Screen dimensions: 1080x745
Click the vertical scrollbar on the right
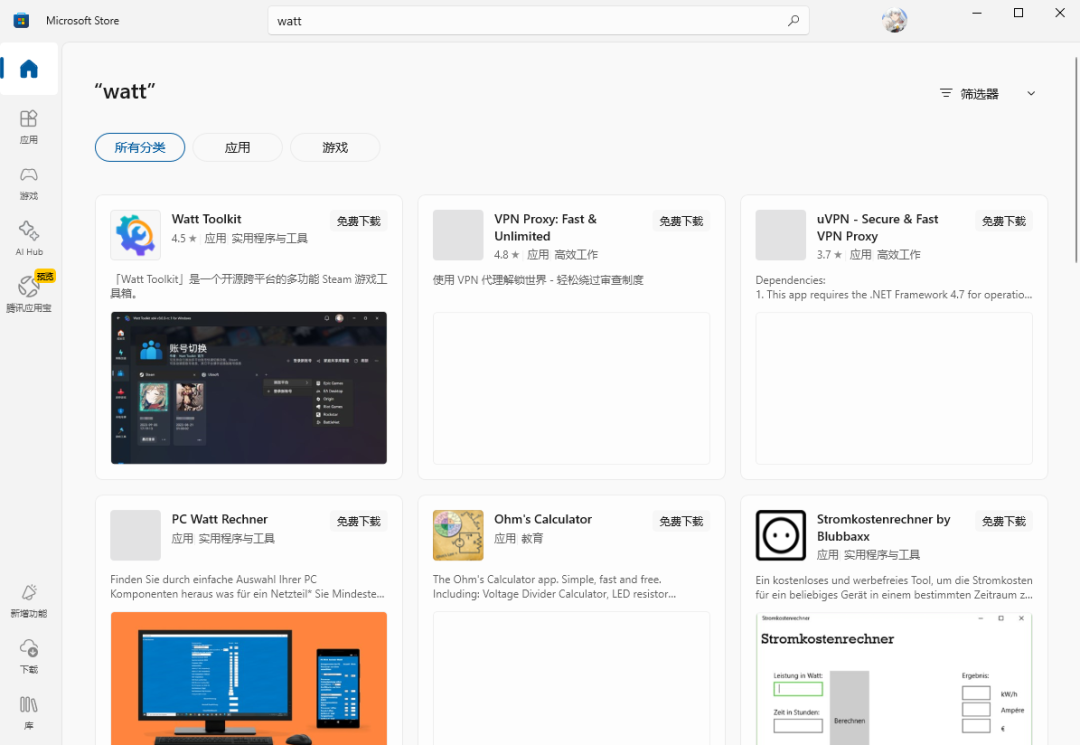(1076, 160)
